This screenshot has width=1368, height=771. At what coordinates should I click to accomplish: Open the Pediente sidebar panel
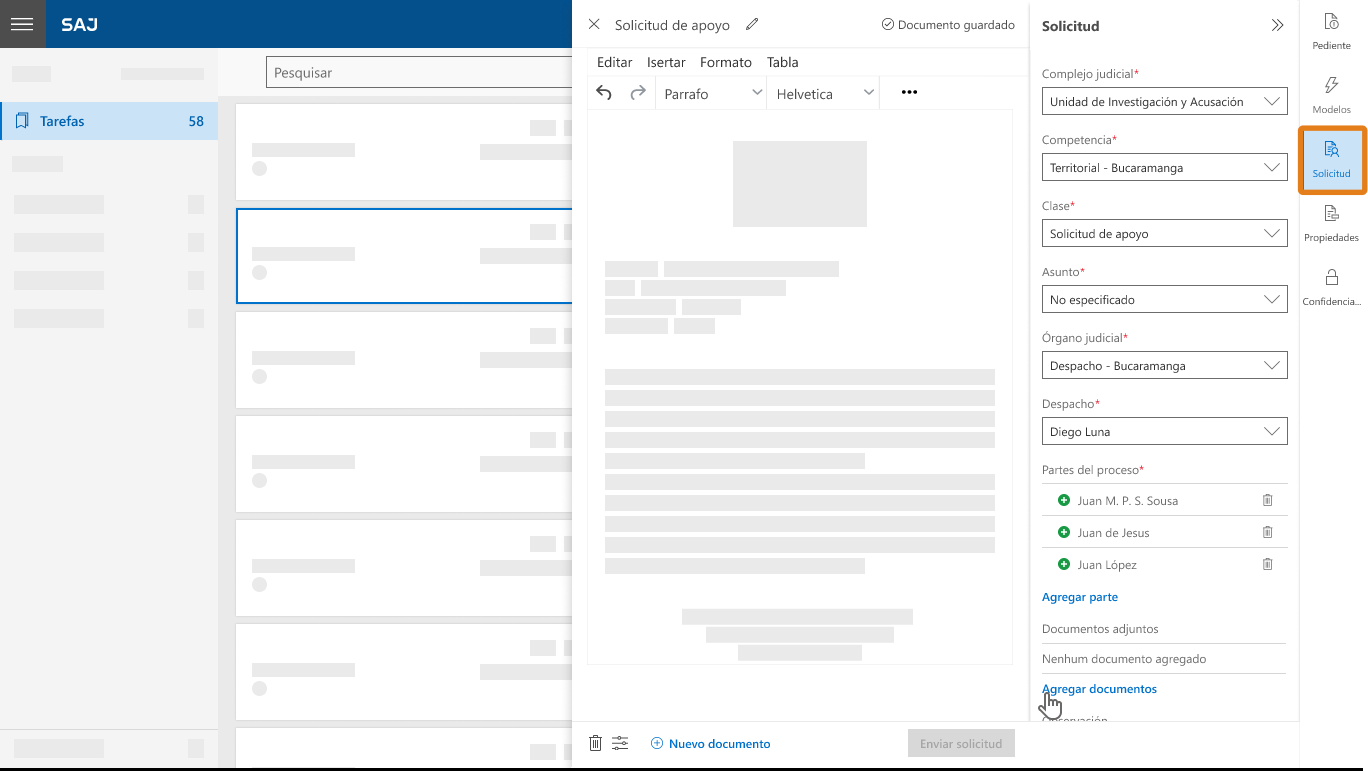coord(1332,32)
